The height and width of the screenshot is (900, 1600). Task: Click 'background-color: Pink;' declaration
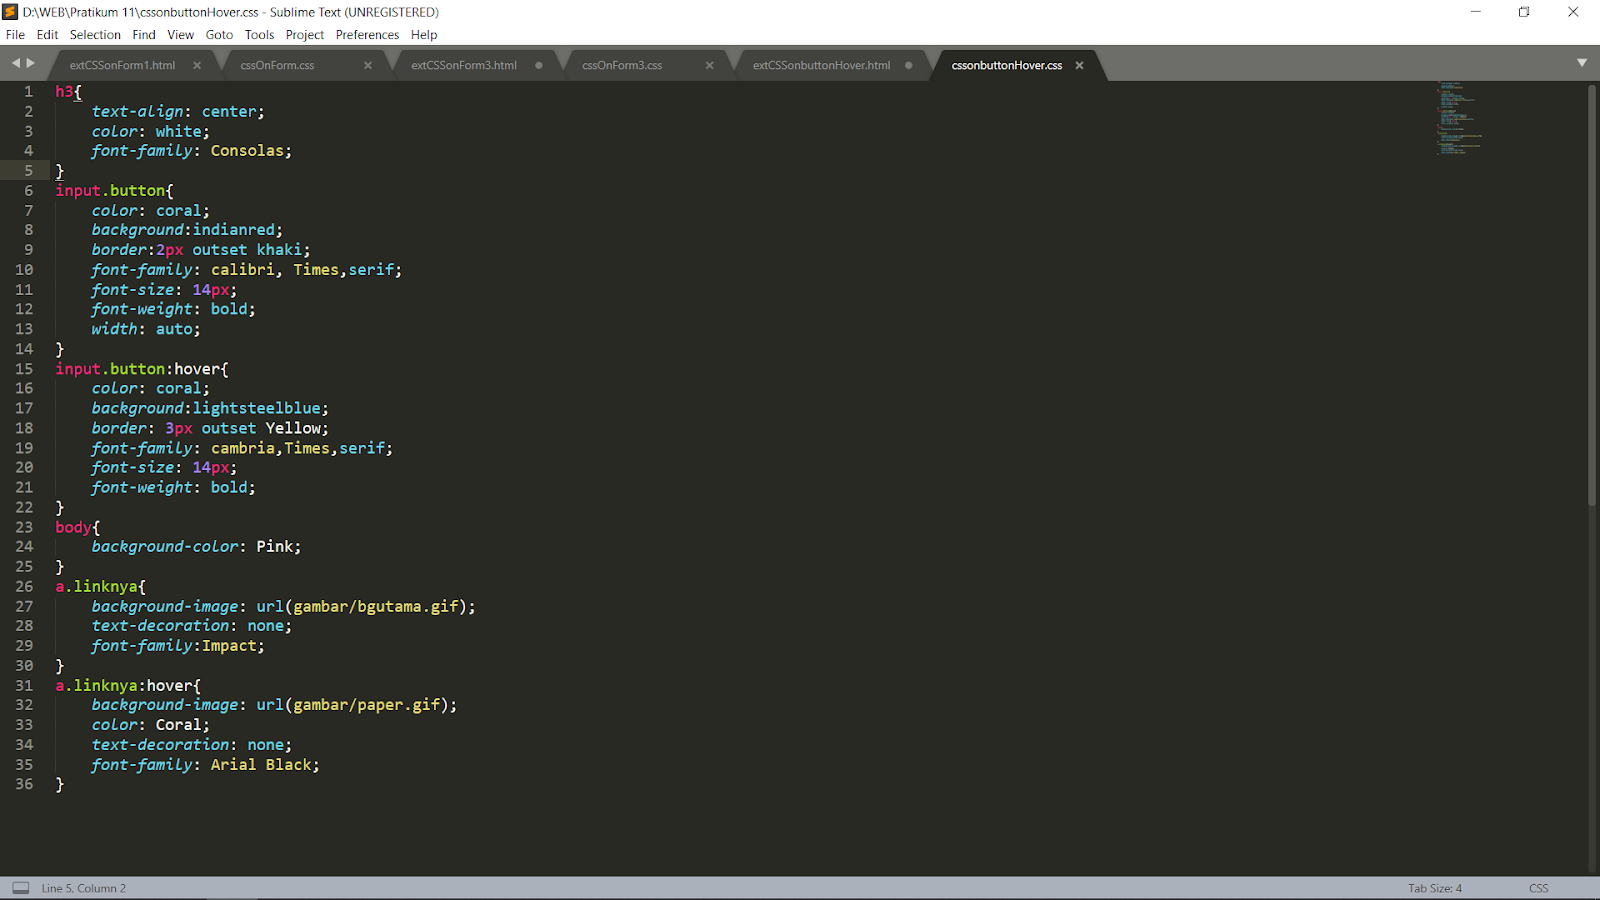pos(196,547)
